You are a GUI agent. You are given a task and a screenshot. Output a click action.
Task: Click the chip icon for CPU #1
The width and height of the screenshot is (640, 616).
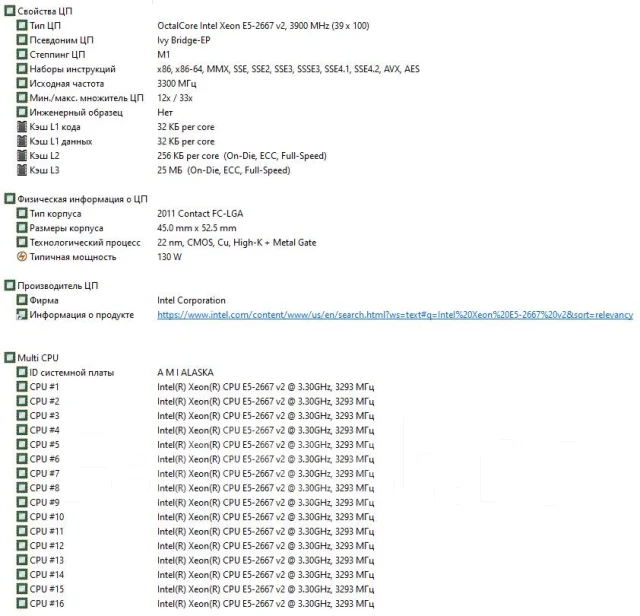pyautogui.click(x=22, y=387)
